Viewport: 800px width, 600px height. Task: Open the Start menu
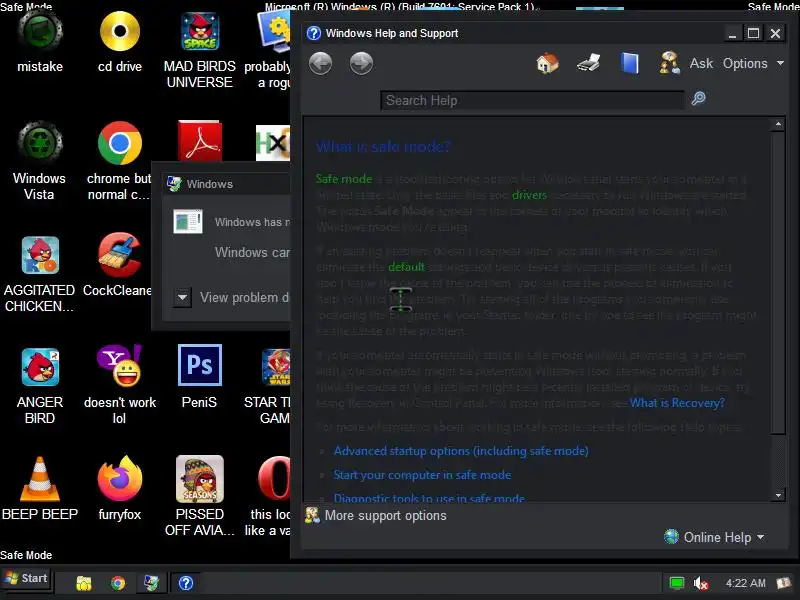pos(27,579)
